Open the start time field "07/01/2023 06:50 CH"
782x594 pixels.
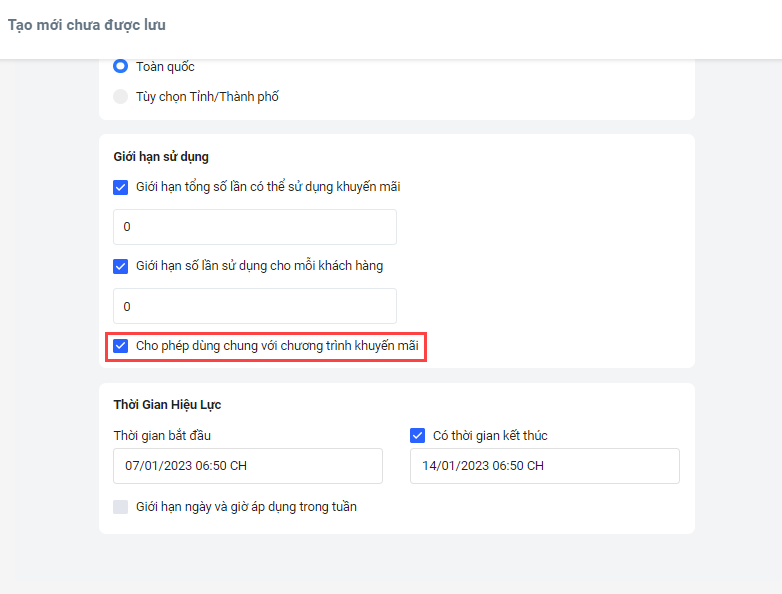[x=248, y=466]
